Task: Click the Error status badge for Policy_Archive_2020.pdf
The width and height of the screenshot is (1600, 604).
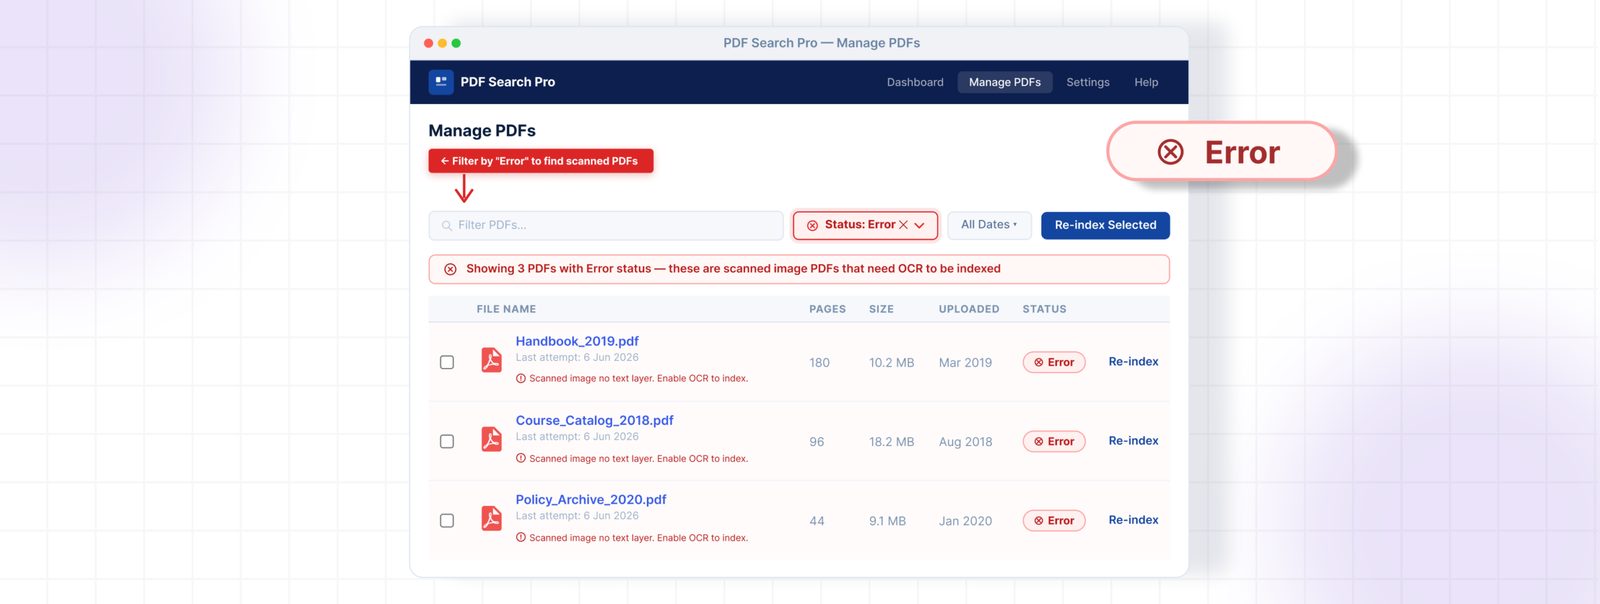Action: (x=1054, y=520)
